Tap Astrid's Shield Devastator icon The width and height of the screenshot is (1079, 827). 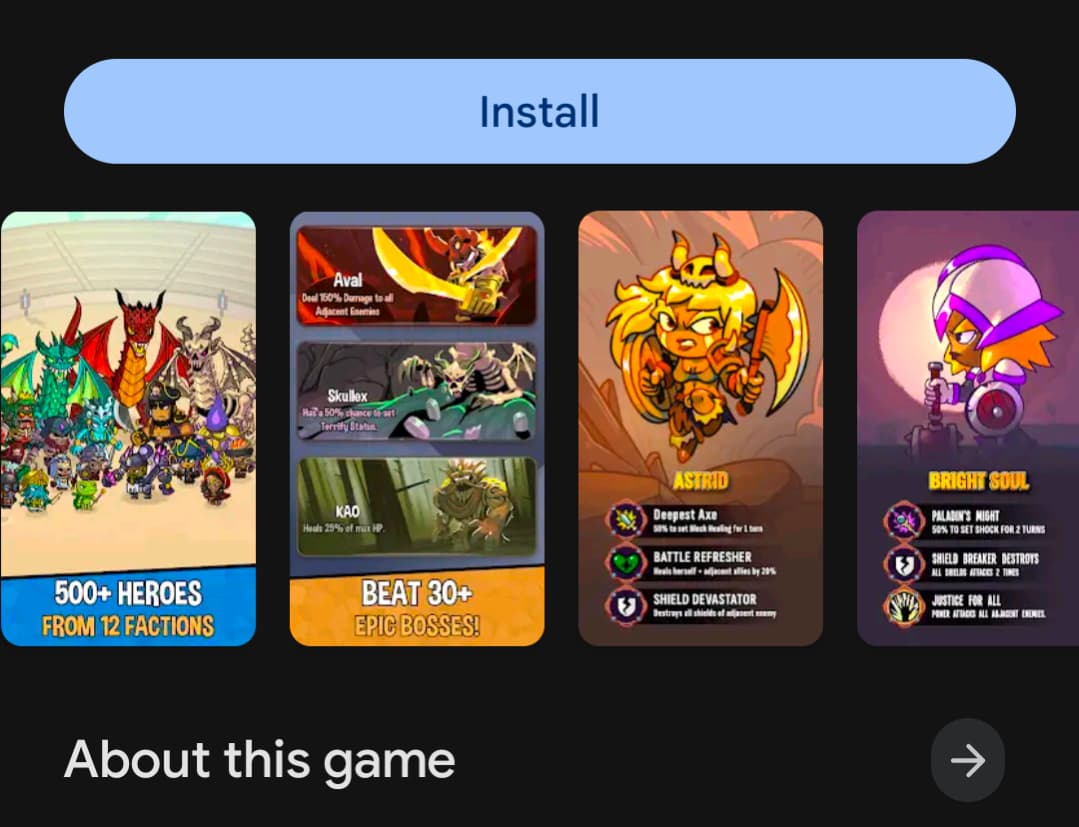point(626,605)
